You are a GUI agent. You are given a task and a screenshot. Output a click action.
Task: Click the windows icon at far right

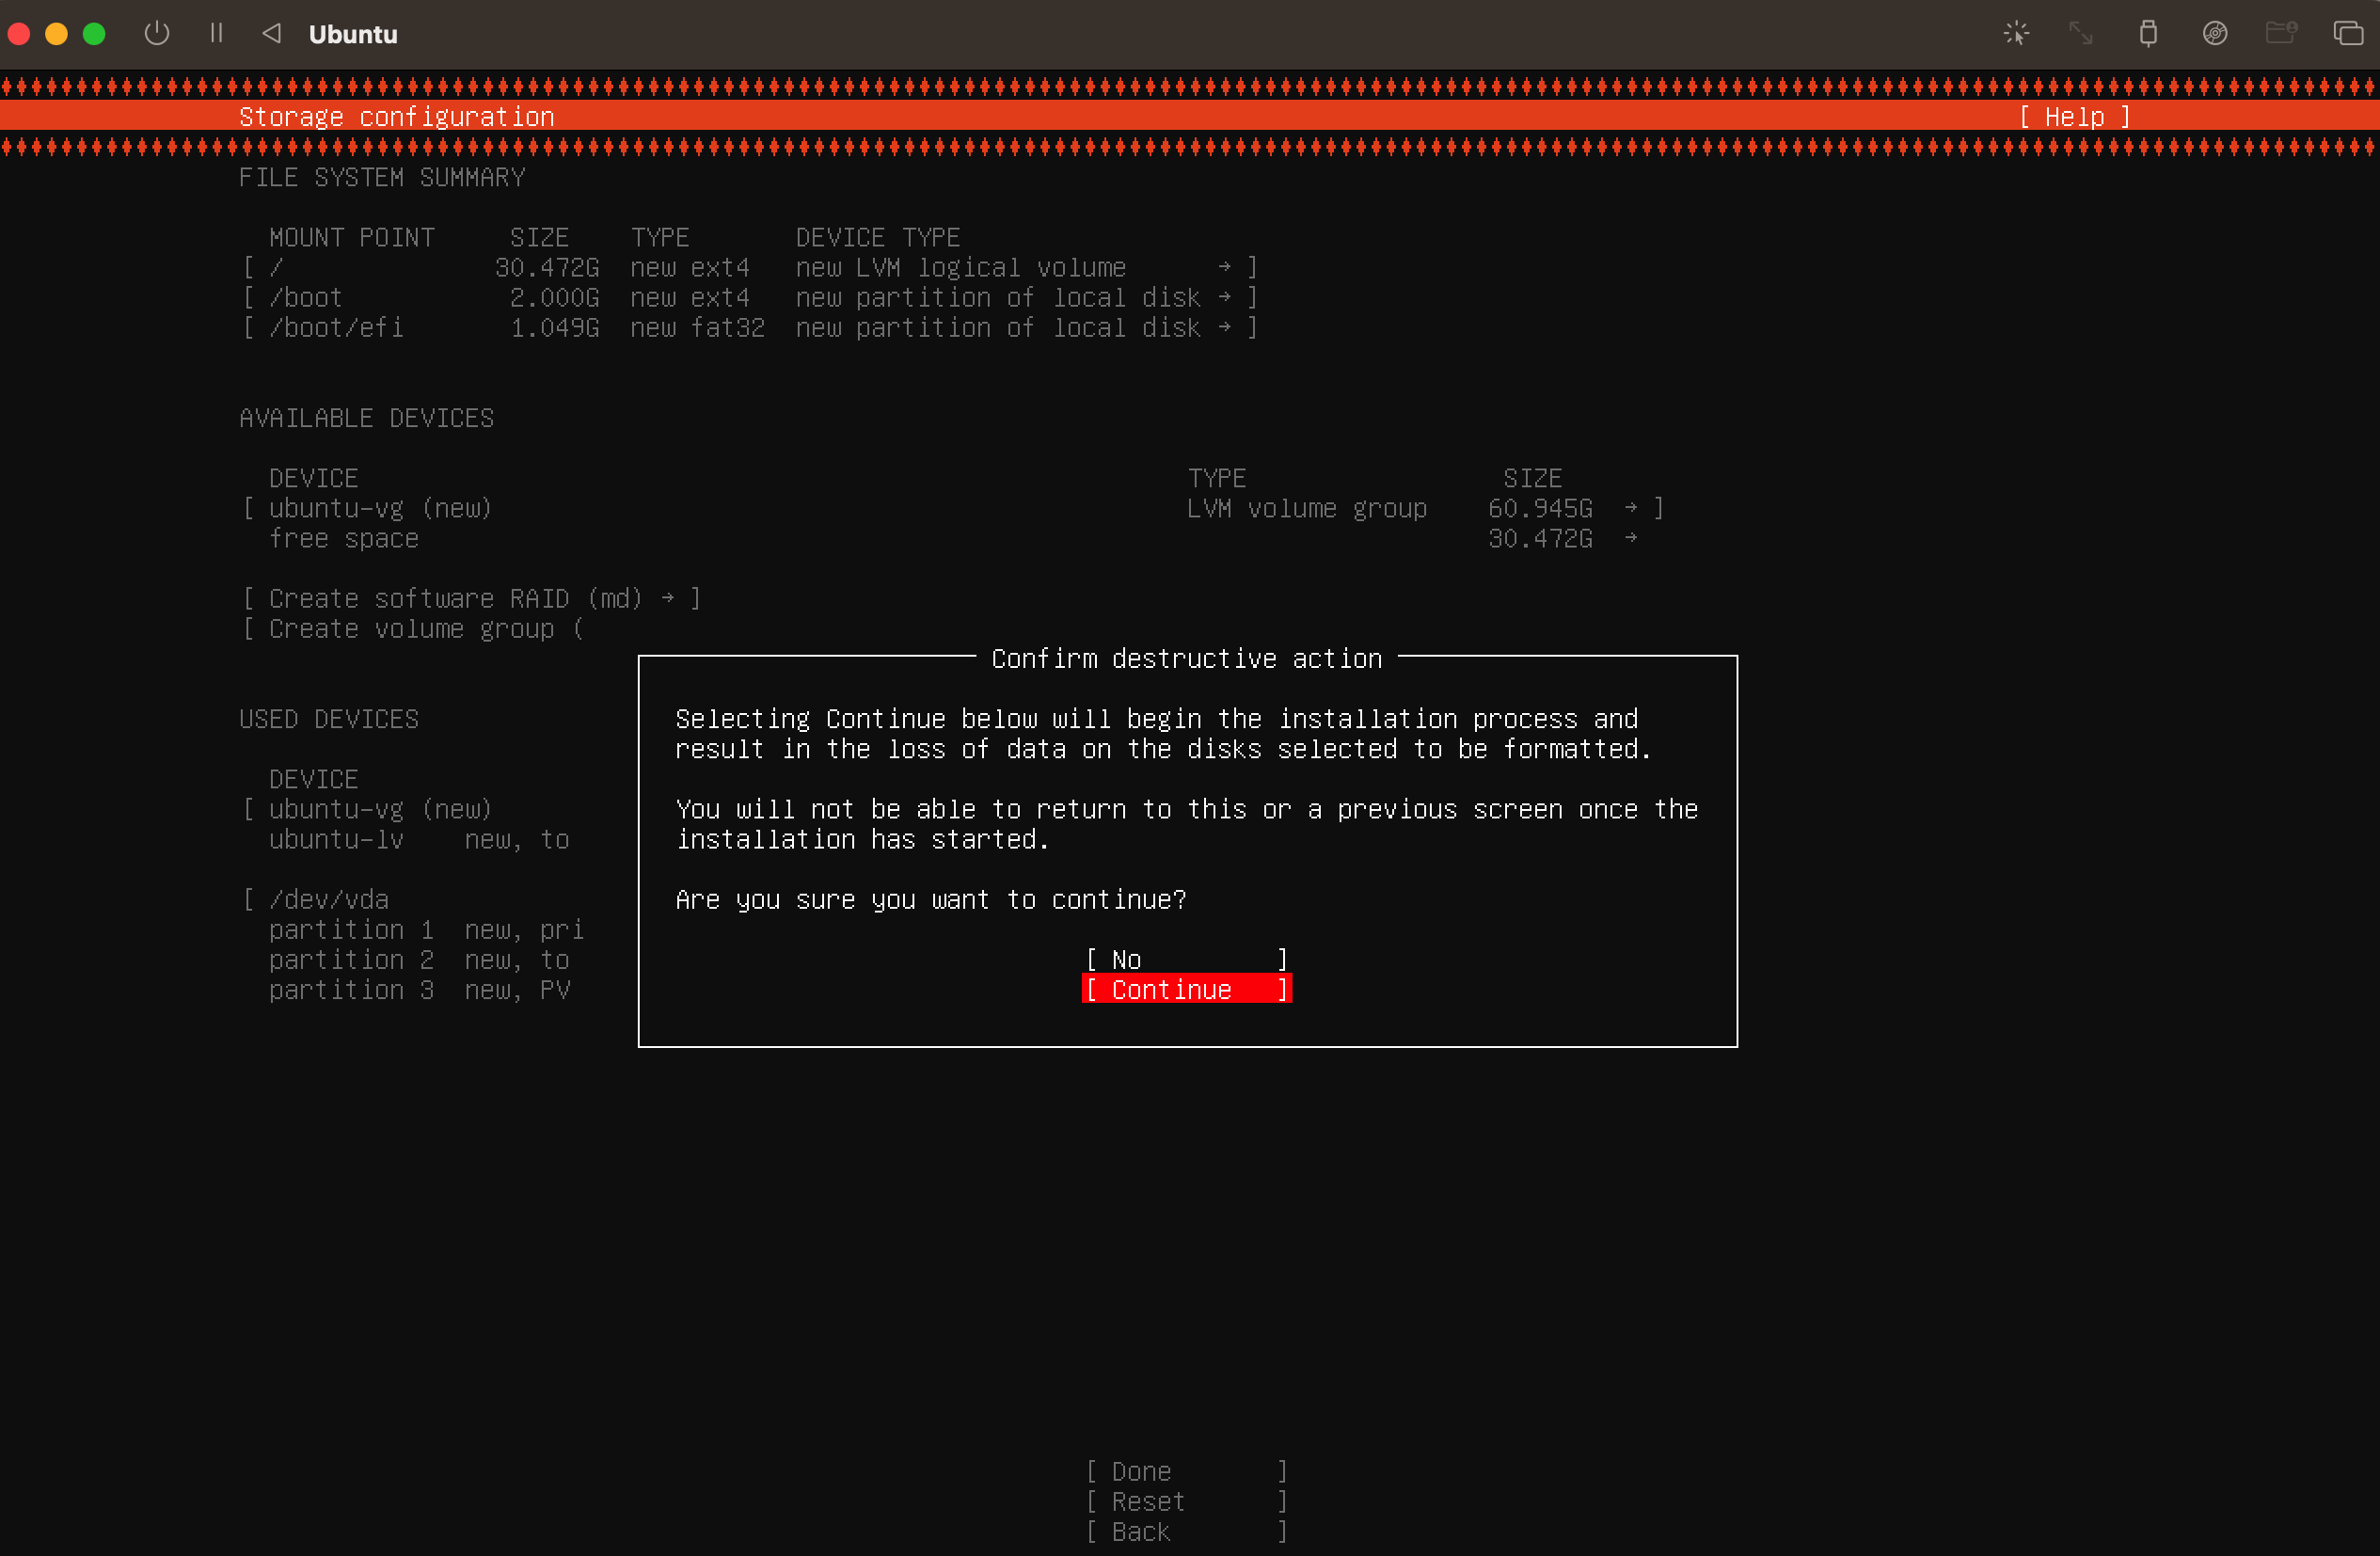[2348, 33]
